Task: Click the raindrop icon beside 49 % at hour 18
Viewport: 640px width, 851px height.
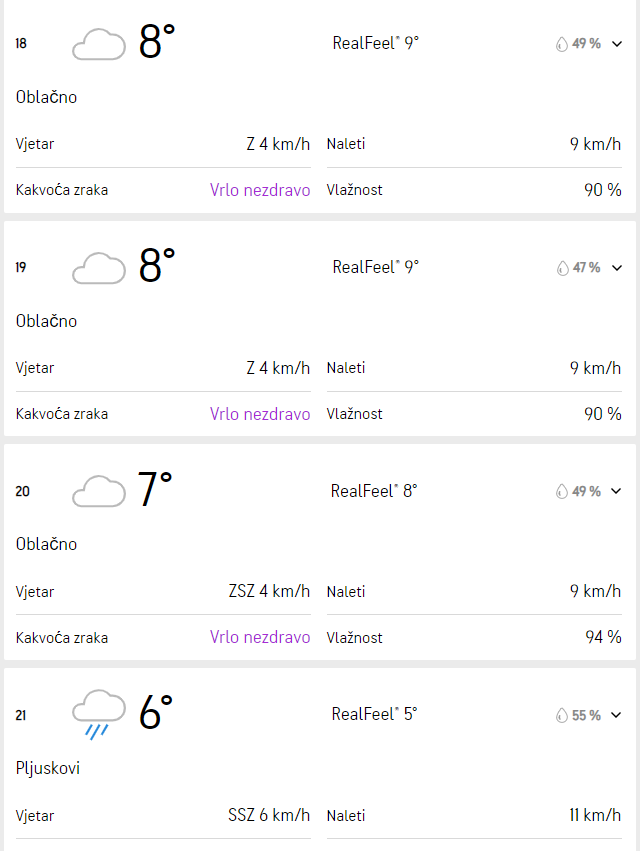Action: pyautogui.click(x=562, y=44)
